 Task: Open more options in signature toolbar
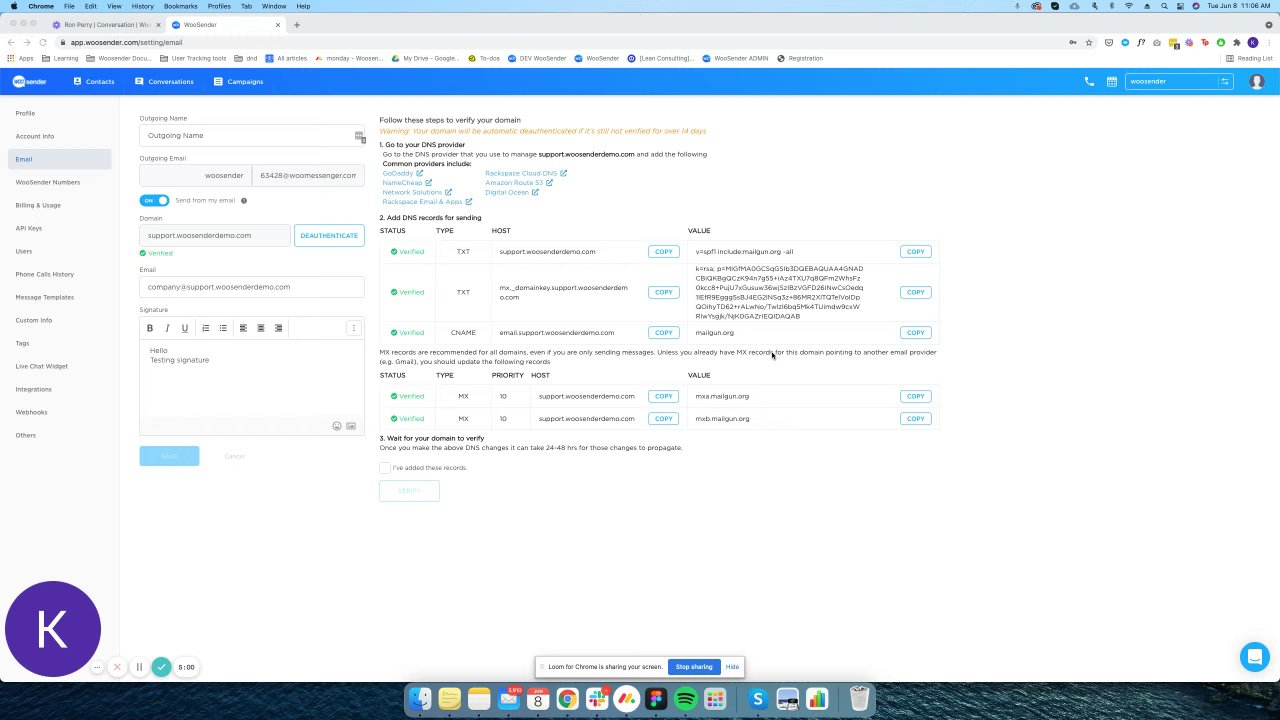click(353, 328)
